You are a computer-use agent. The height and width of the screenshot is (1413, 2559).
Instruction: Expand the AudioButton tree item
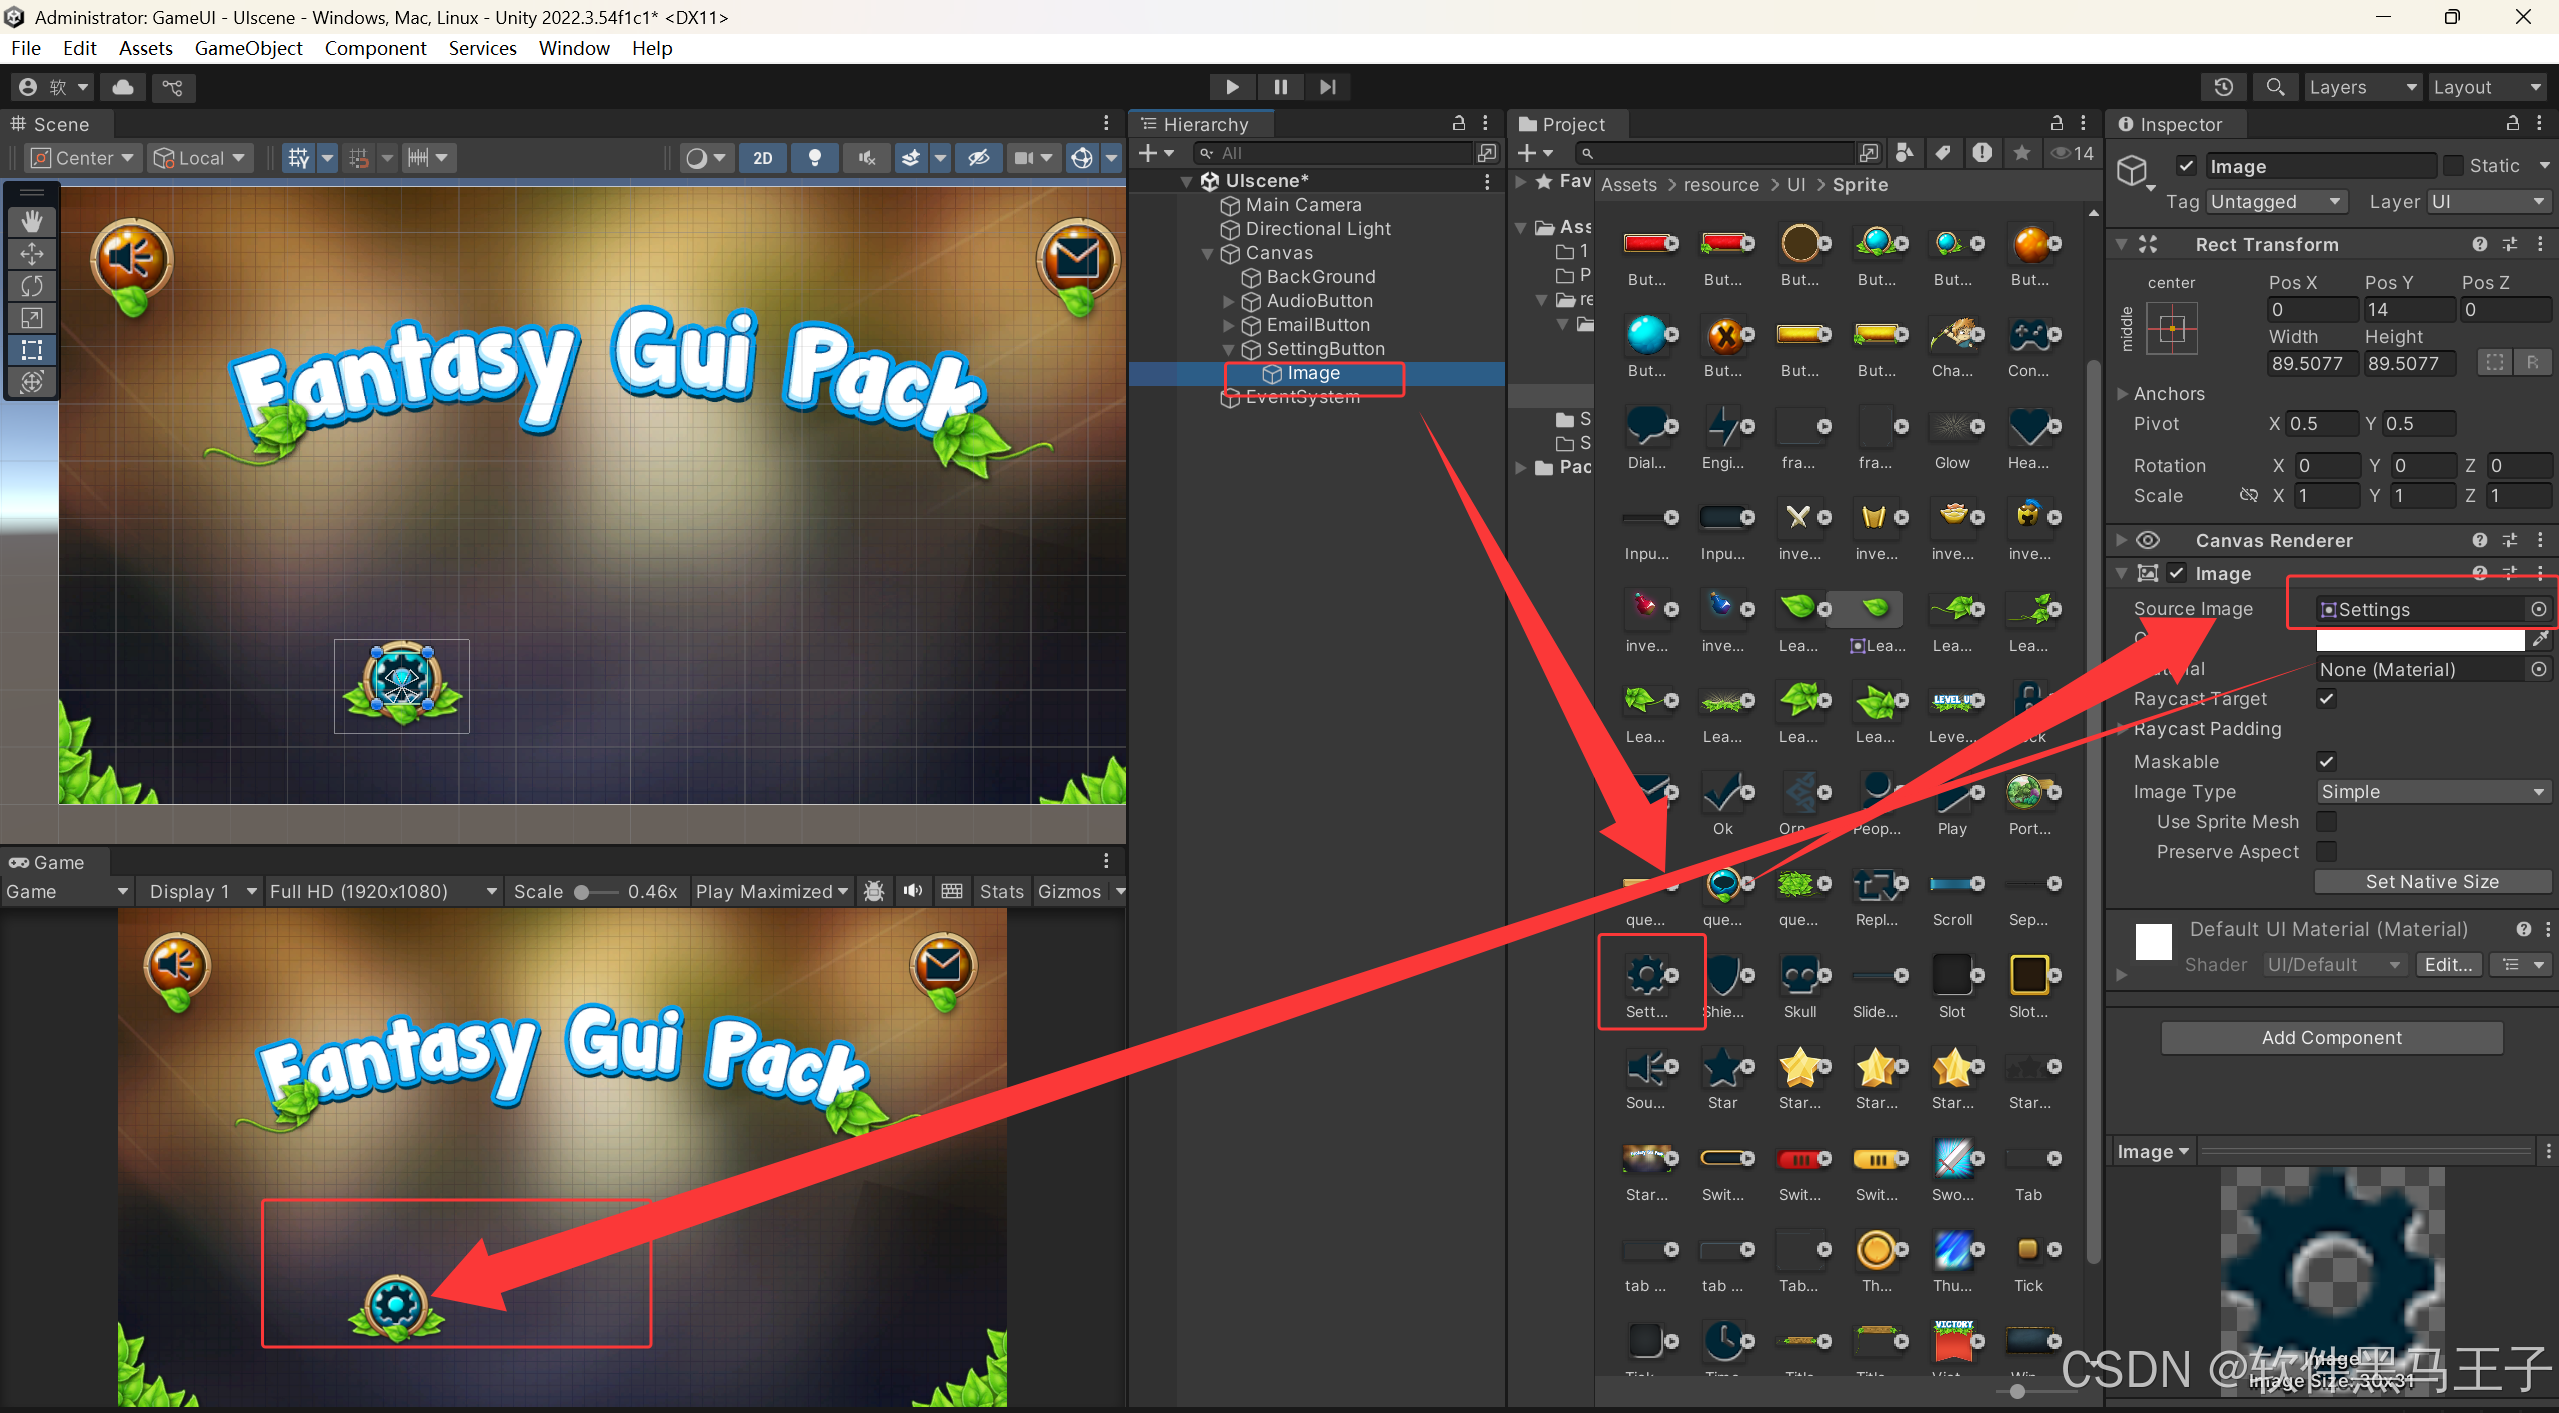1229,301
